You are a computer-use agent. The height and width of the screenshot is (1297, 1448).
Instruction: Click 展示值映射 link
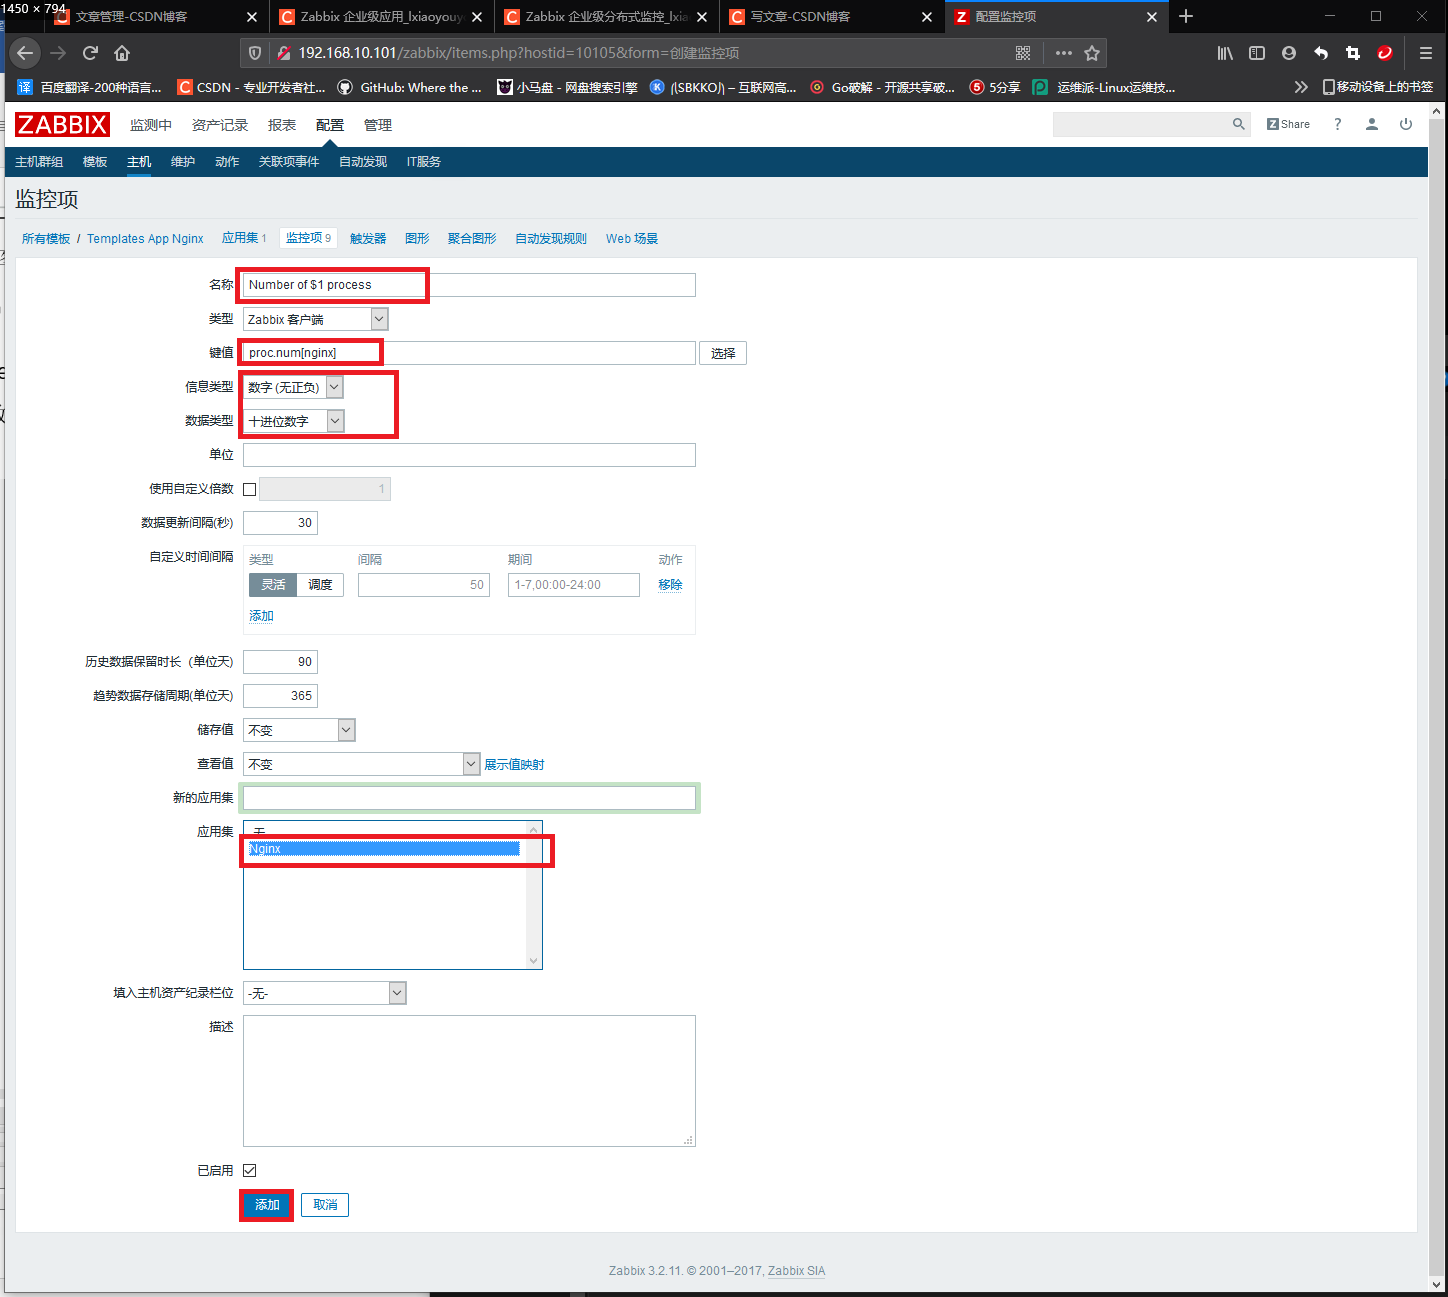pos(514,764)
